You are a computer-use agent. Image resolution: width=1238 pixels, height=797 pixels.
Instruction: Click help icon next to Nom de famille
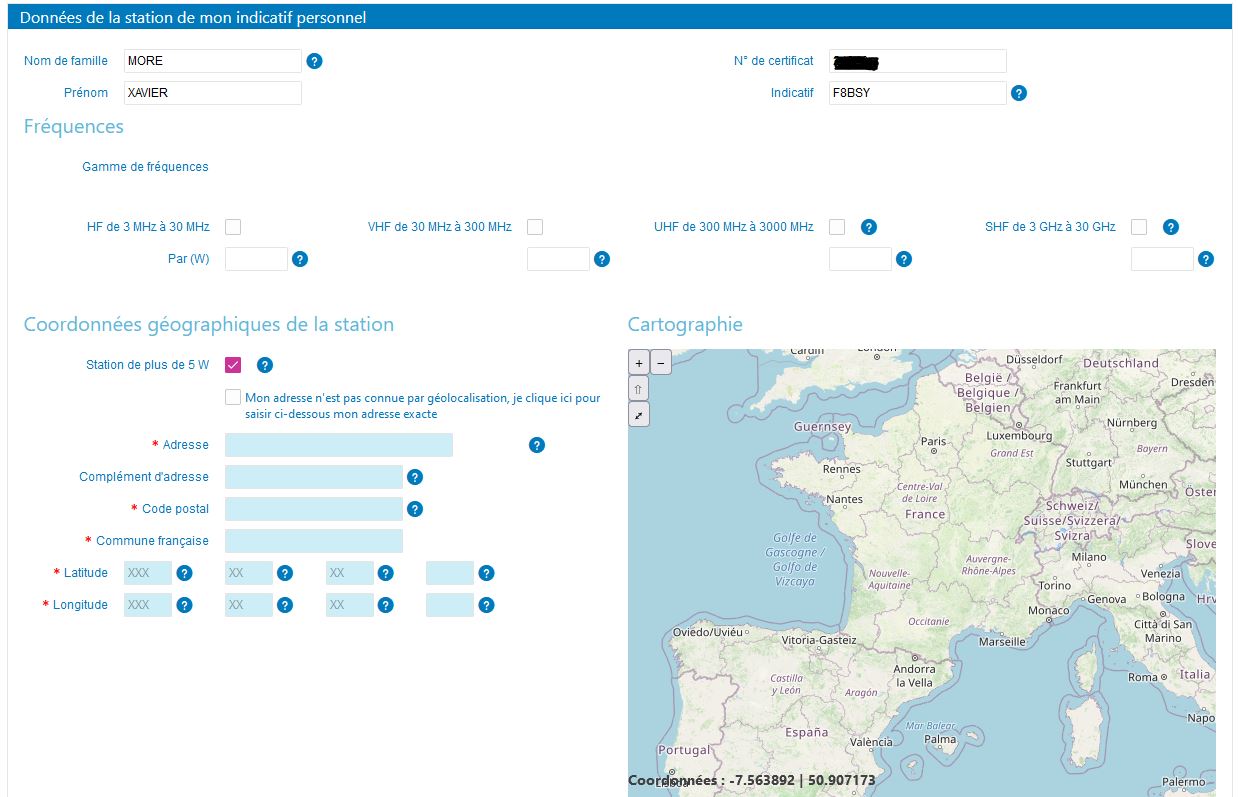[314, 61]
